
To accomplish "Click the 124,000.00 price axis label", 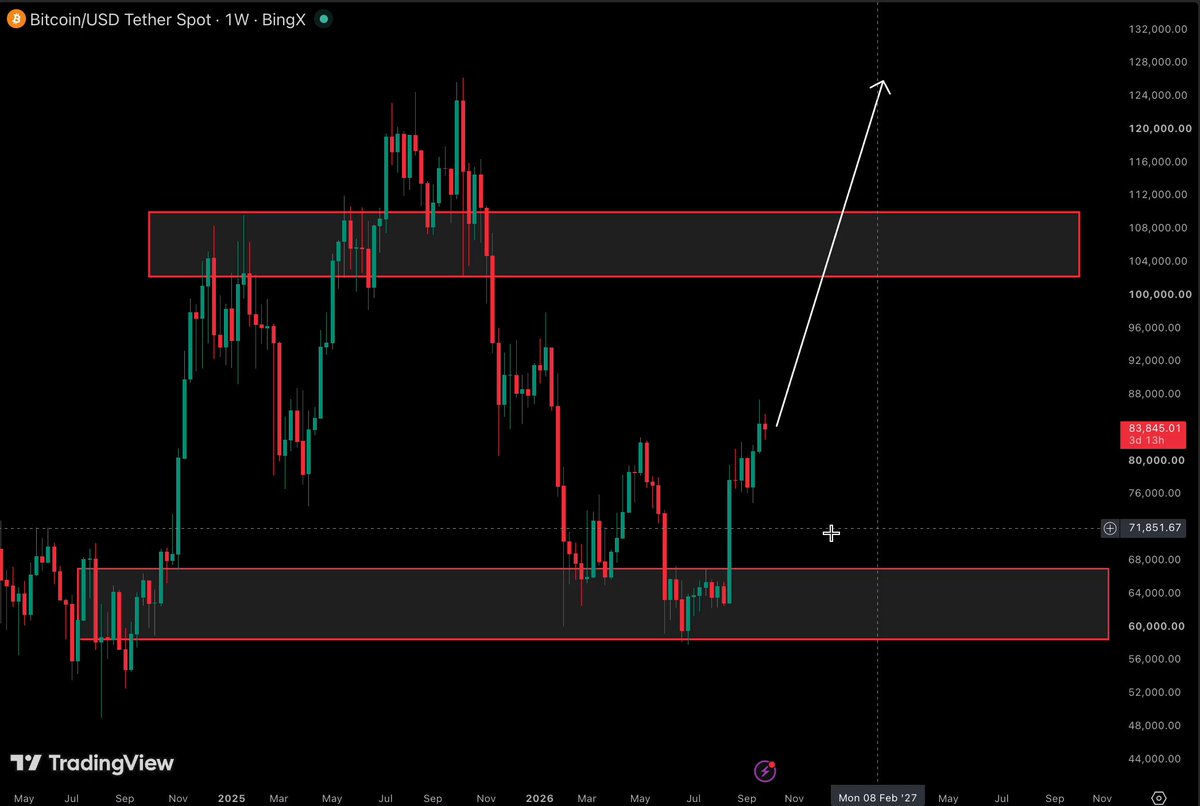I will tap(1157, 96).
